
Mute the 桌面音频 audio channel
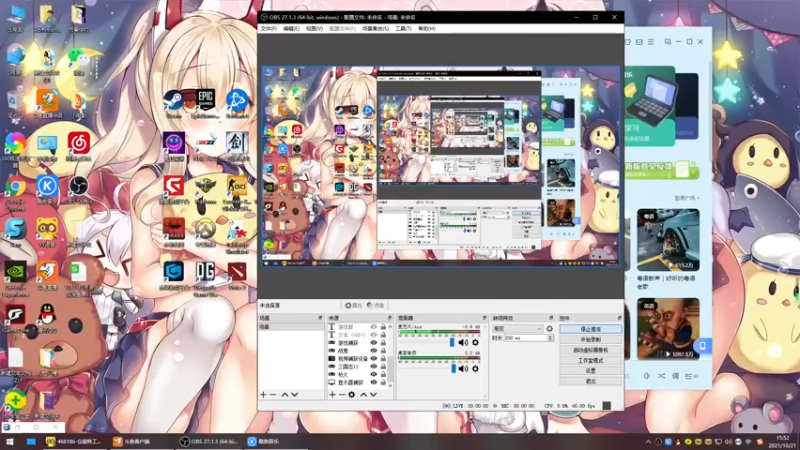click(463, 368)
